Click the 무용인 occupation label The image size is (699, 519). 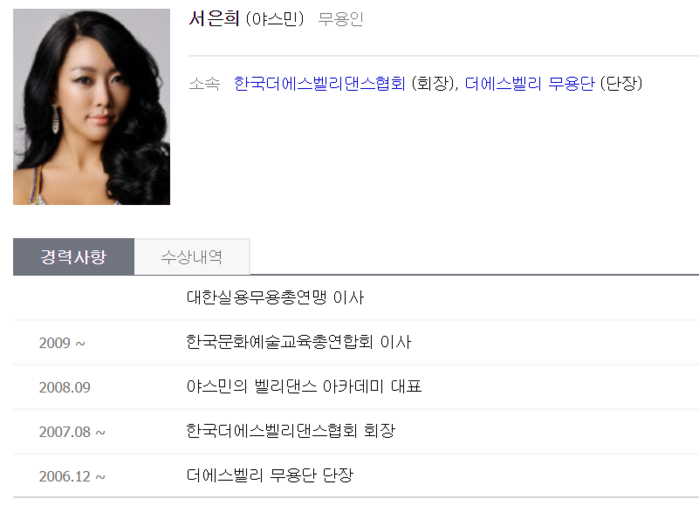341,19
